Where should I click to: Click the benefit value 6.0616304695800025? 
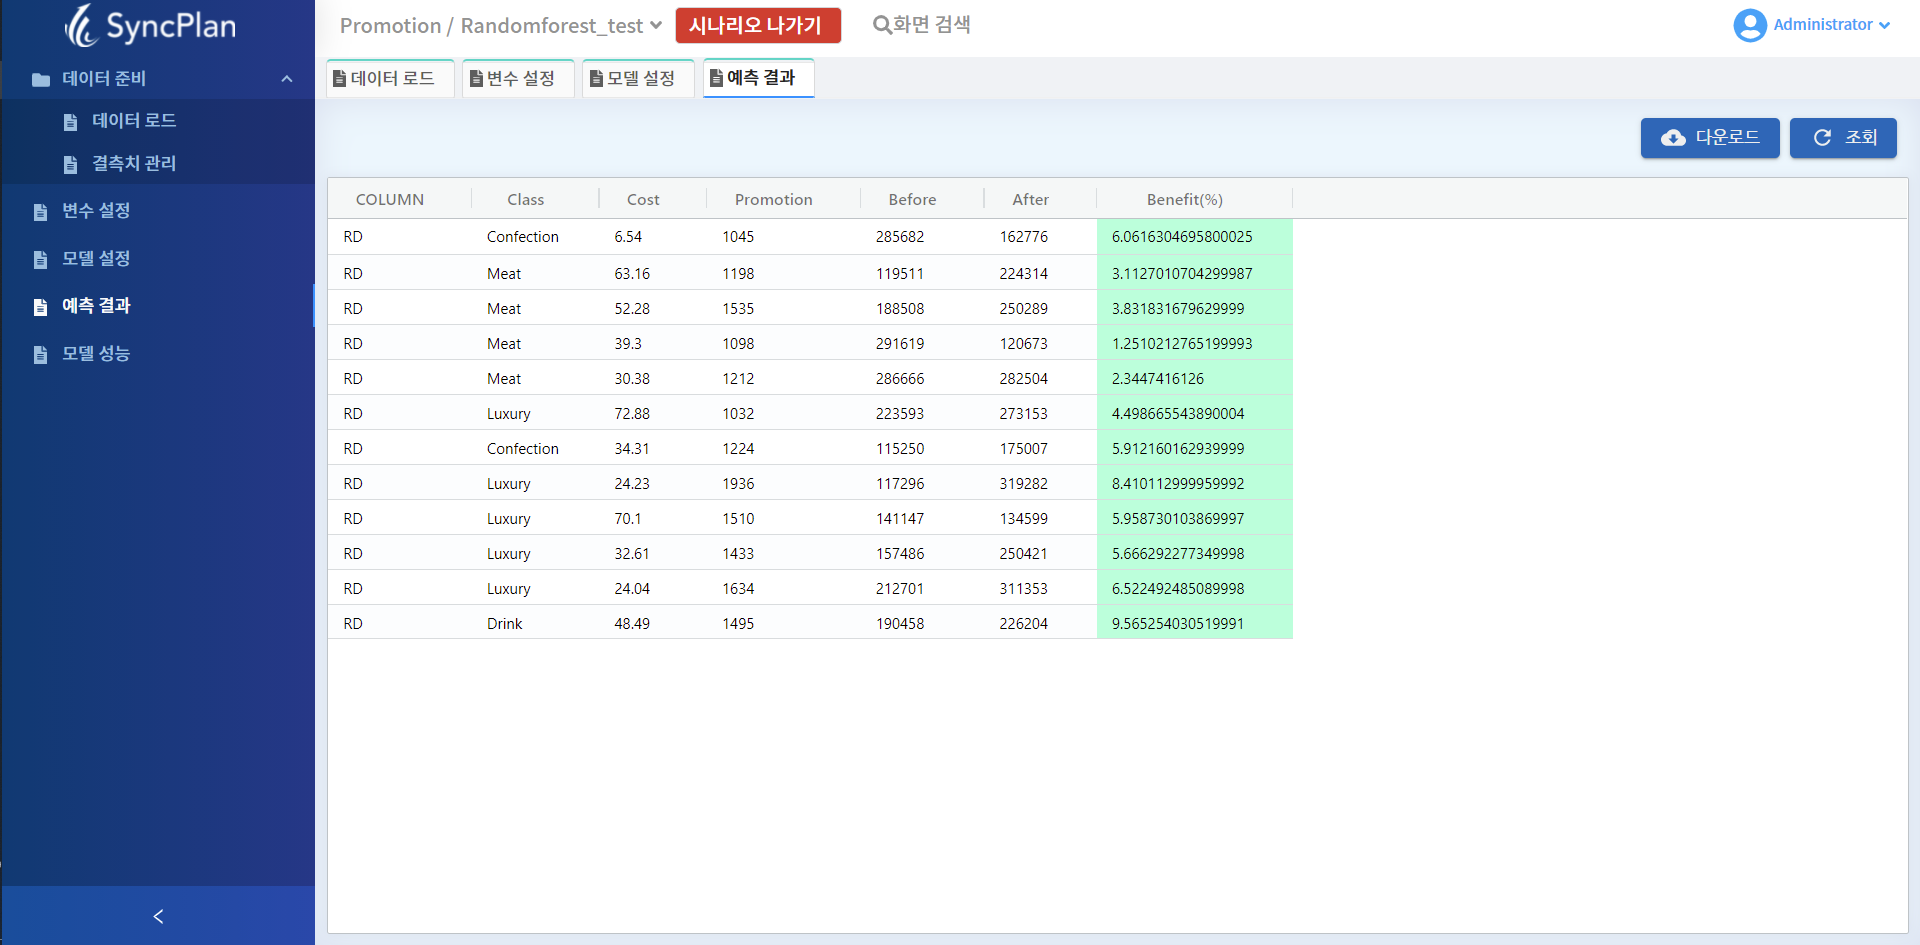1182,237
